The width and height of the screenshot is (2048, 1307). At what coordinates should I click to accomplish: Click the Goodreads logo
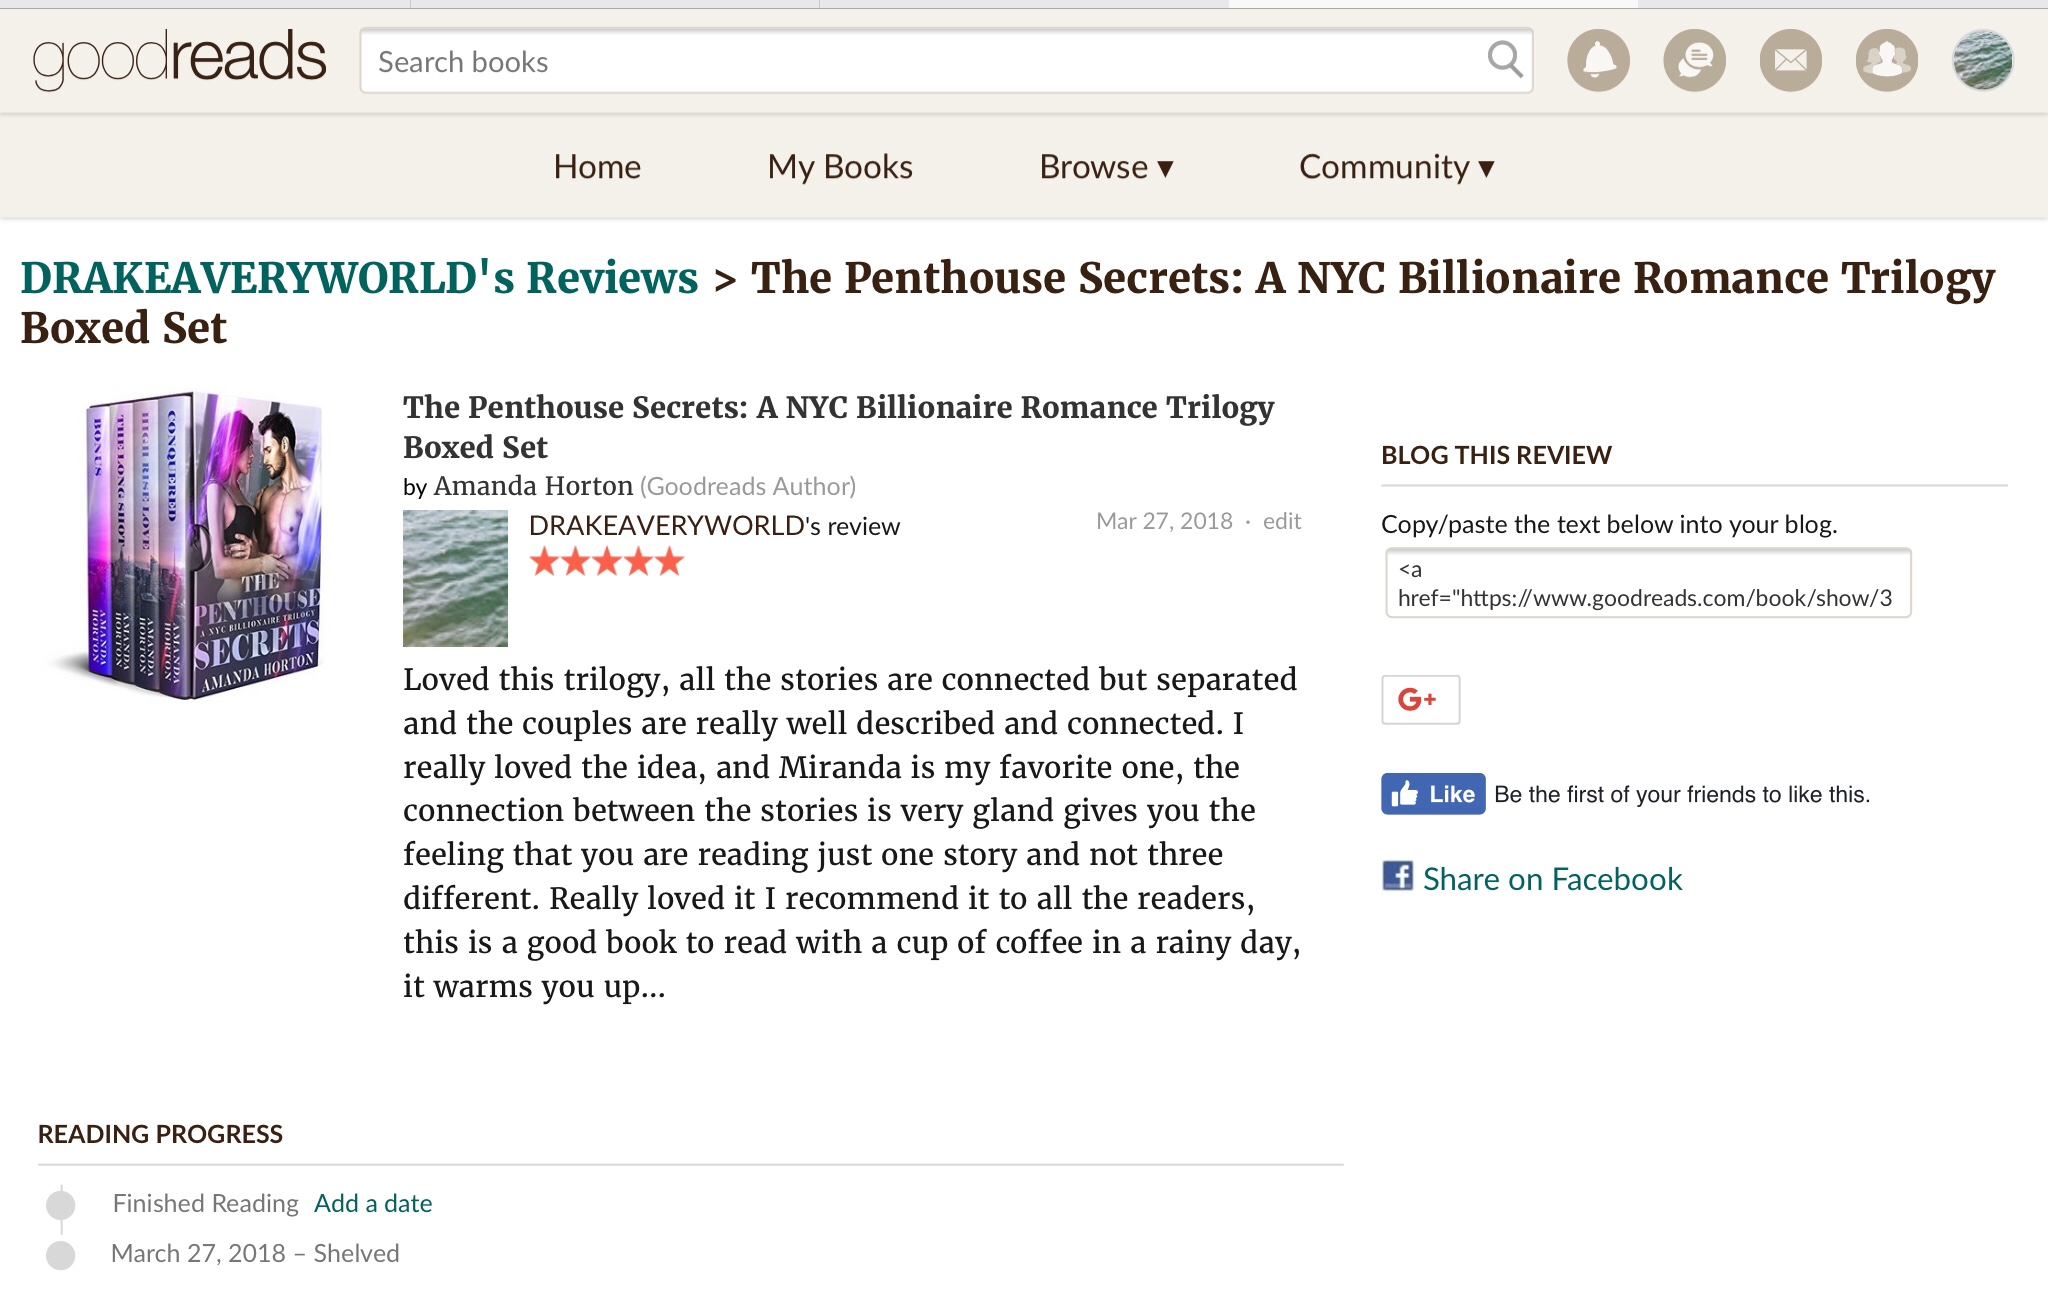click(x=180, y=58)
